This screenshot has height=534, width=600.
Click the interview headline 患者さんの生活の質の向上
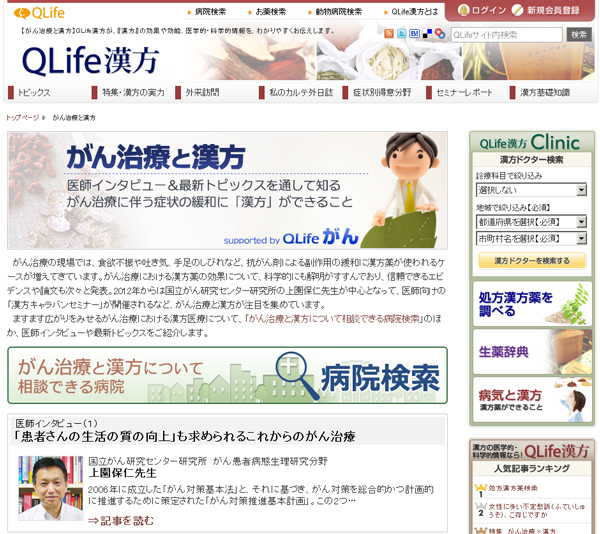tap(185, 436)
